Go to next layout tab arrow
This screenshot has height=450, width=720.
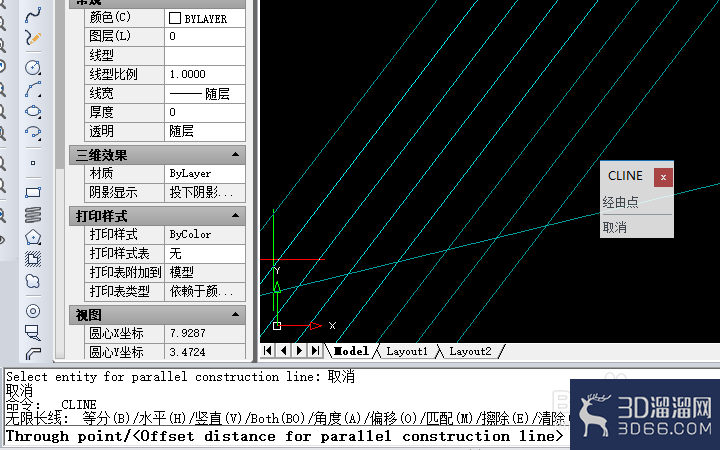click(299, 351)
